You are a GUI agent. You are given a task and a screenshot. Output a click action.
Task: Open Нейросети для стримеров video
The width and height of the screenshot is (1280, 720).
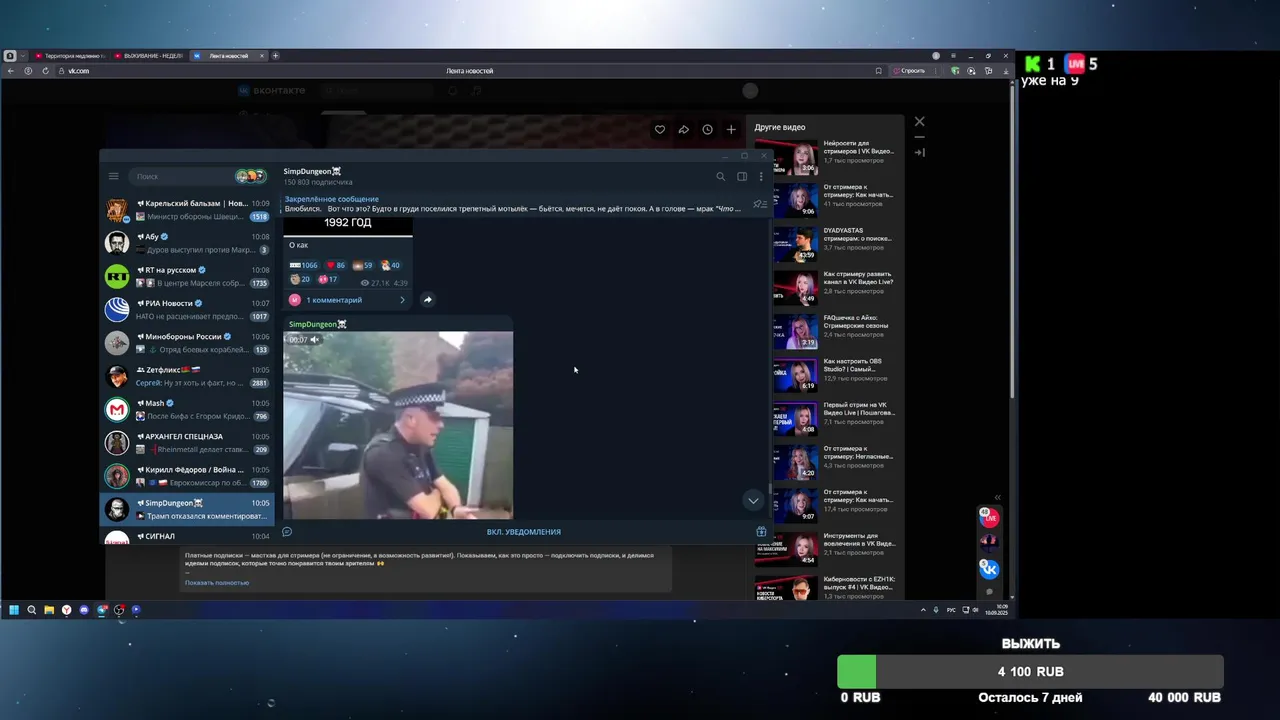pyautogui.click(x=835, y=156)
